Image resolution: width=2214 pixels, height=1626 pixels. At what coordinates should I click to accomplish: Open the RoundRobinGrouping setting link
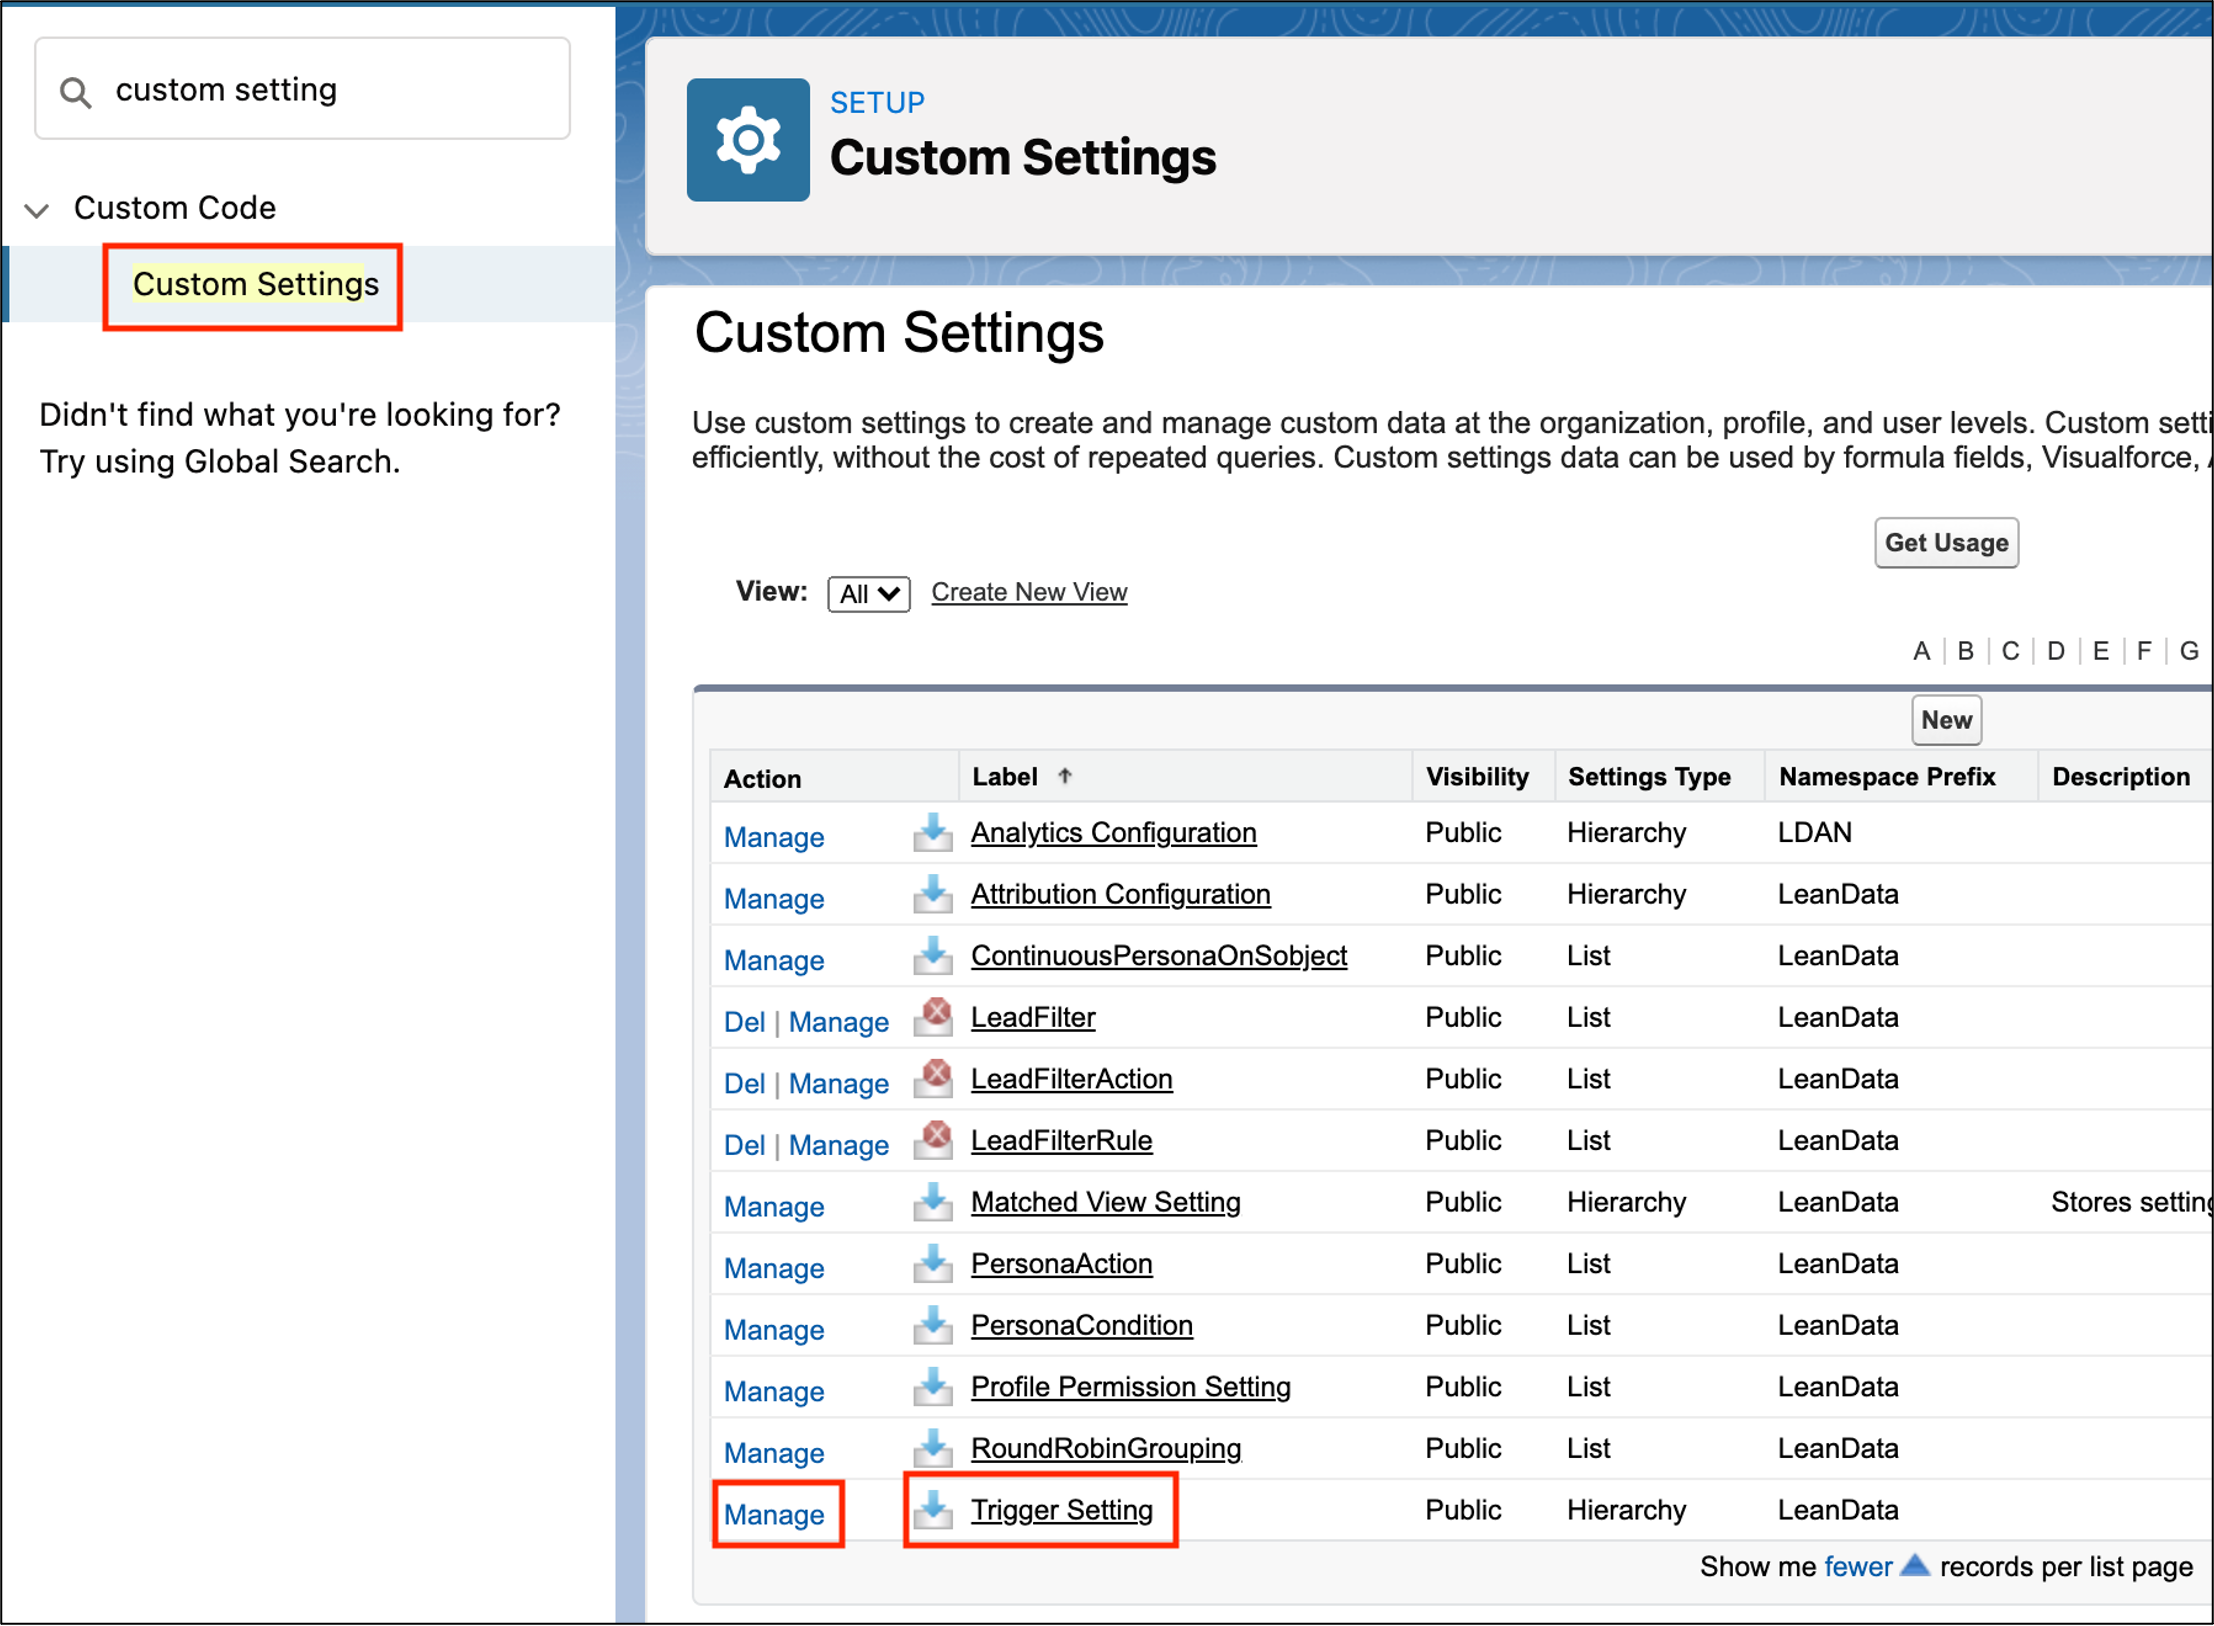coord(1105,1448)
